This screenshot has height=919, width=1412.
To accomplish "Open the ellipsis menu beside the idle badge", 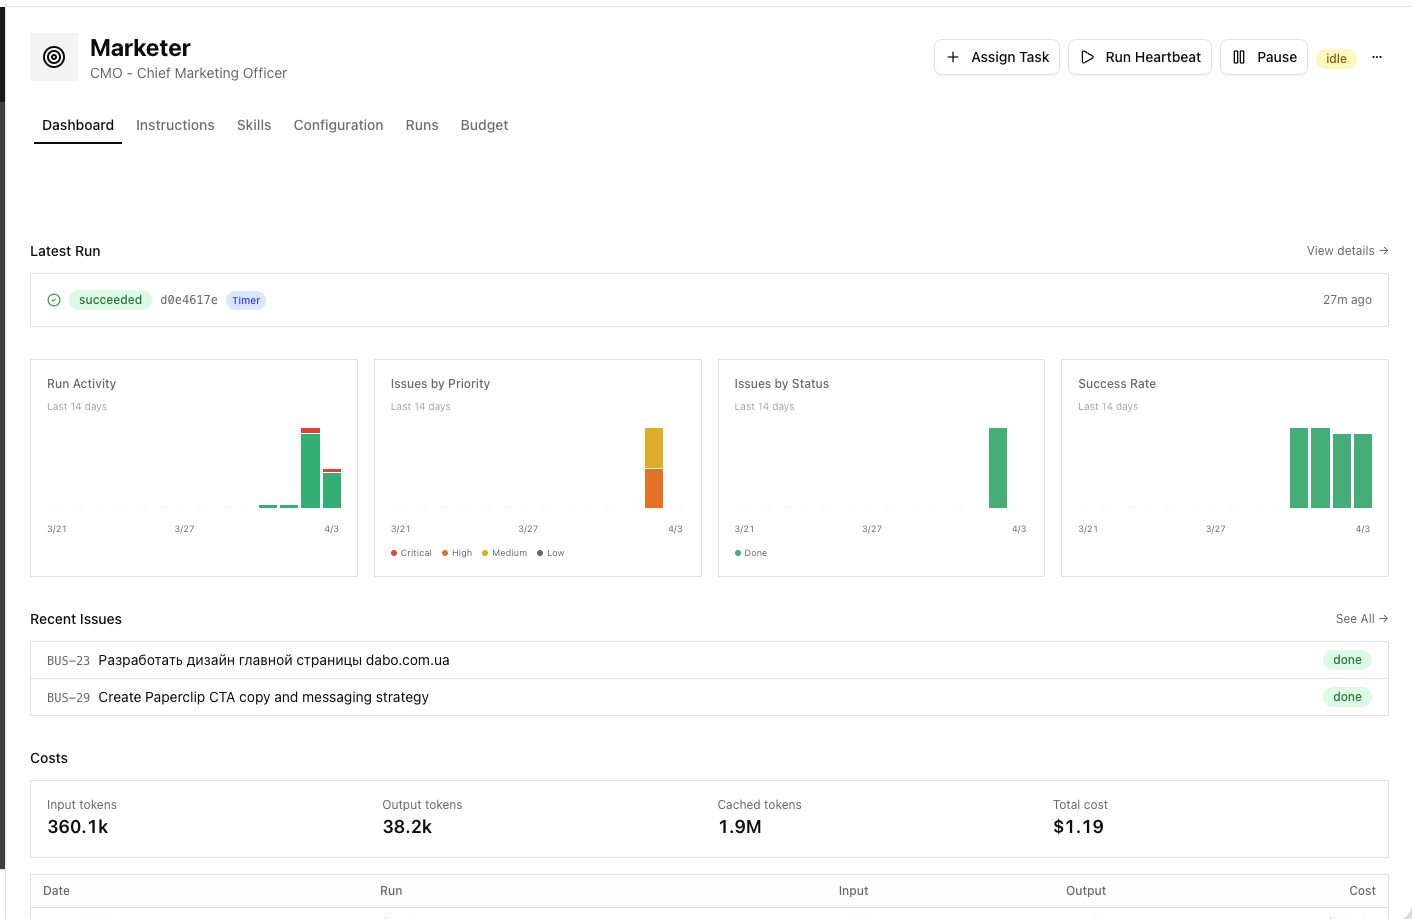I will click(x=1377, y=57).
